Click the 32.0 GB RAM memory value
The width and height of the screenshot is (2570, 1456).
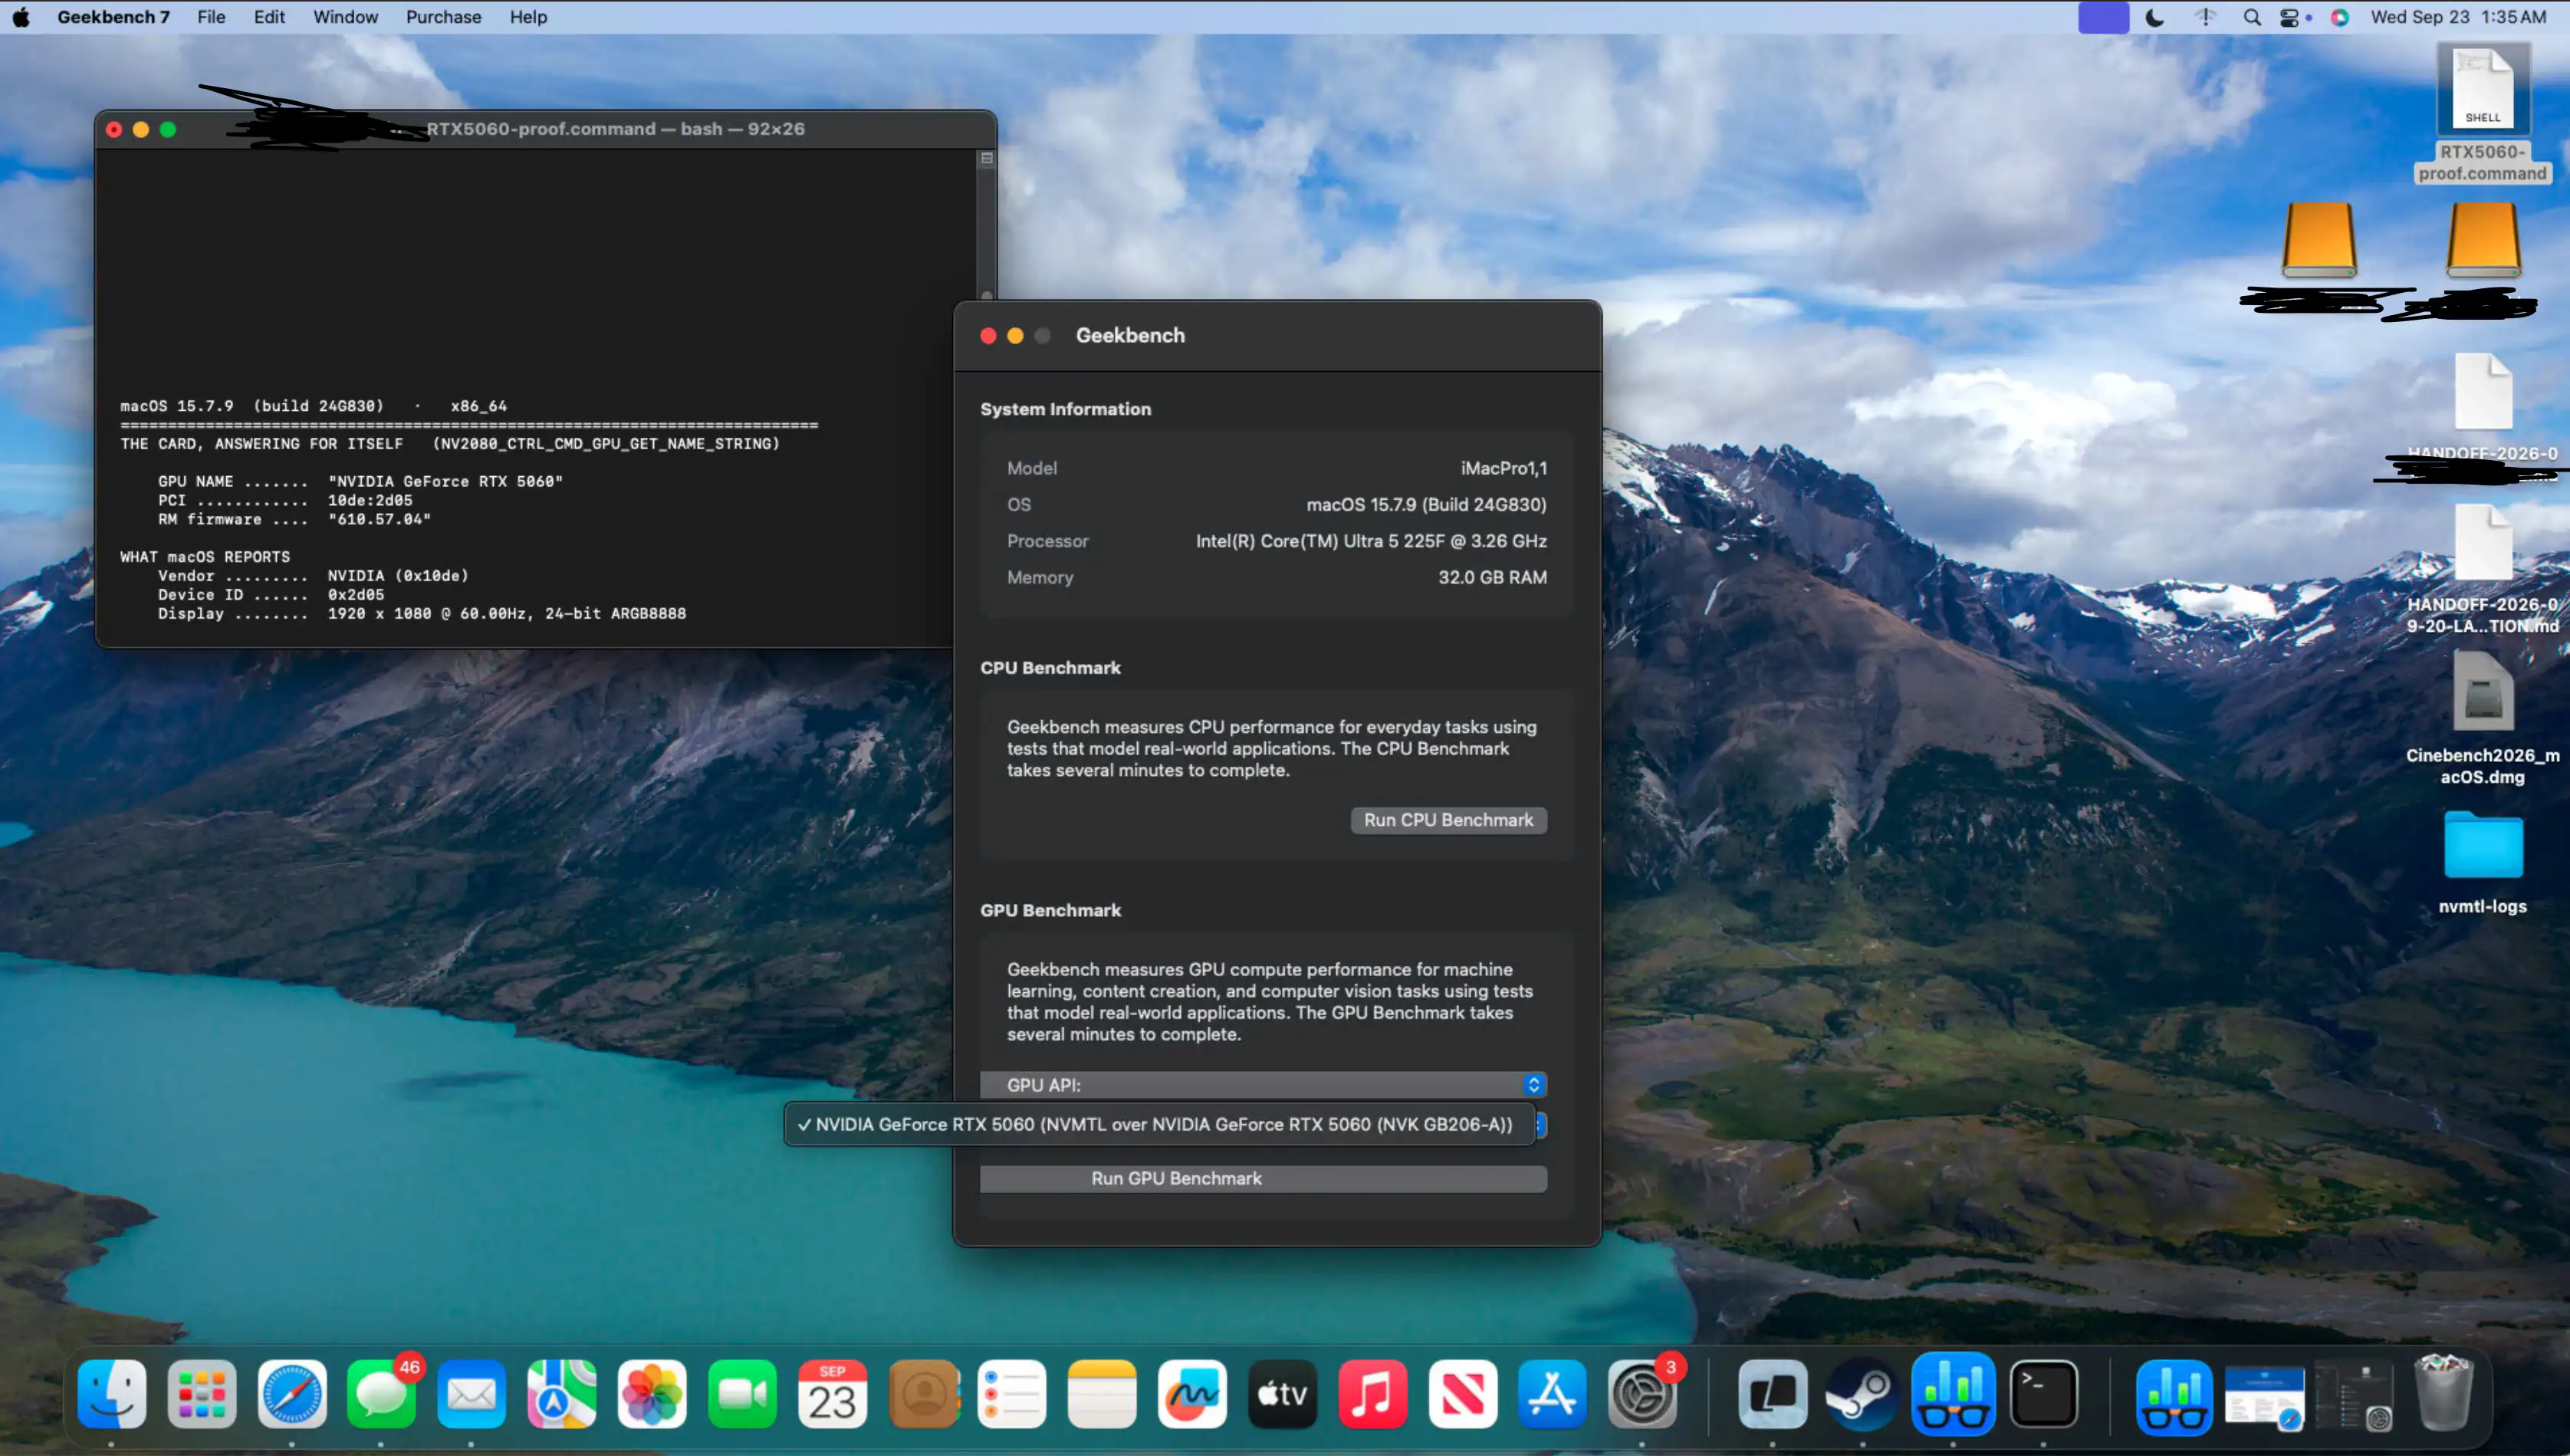pyautogui.click(x=1492, y=577)
